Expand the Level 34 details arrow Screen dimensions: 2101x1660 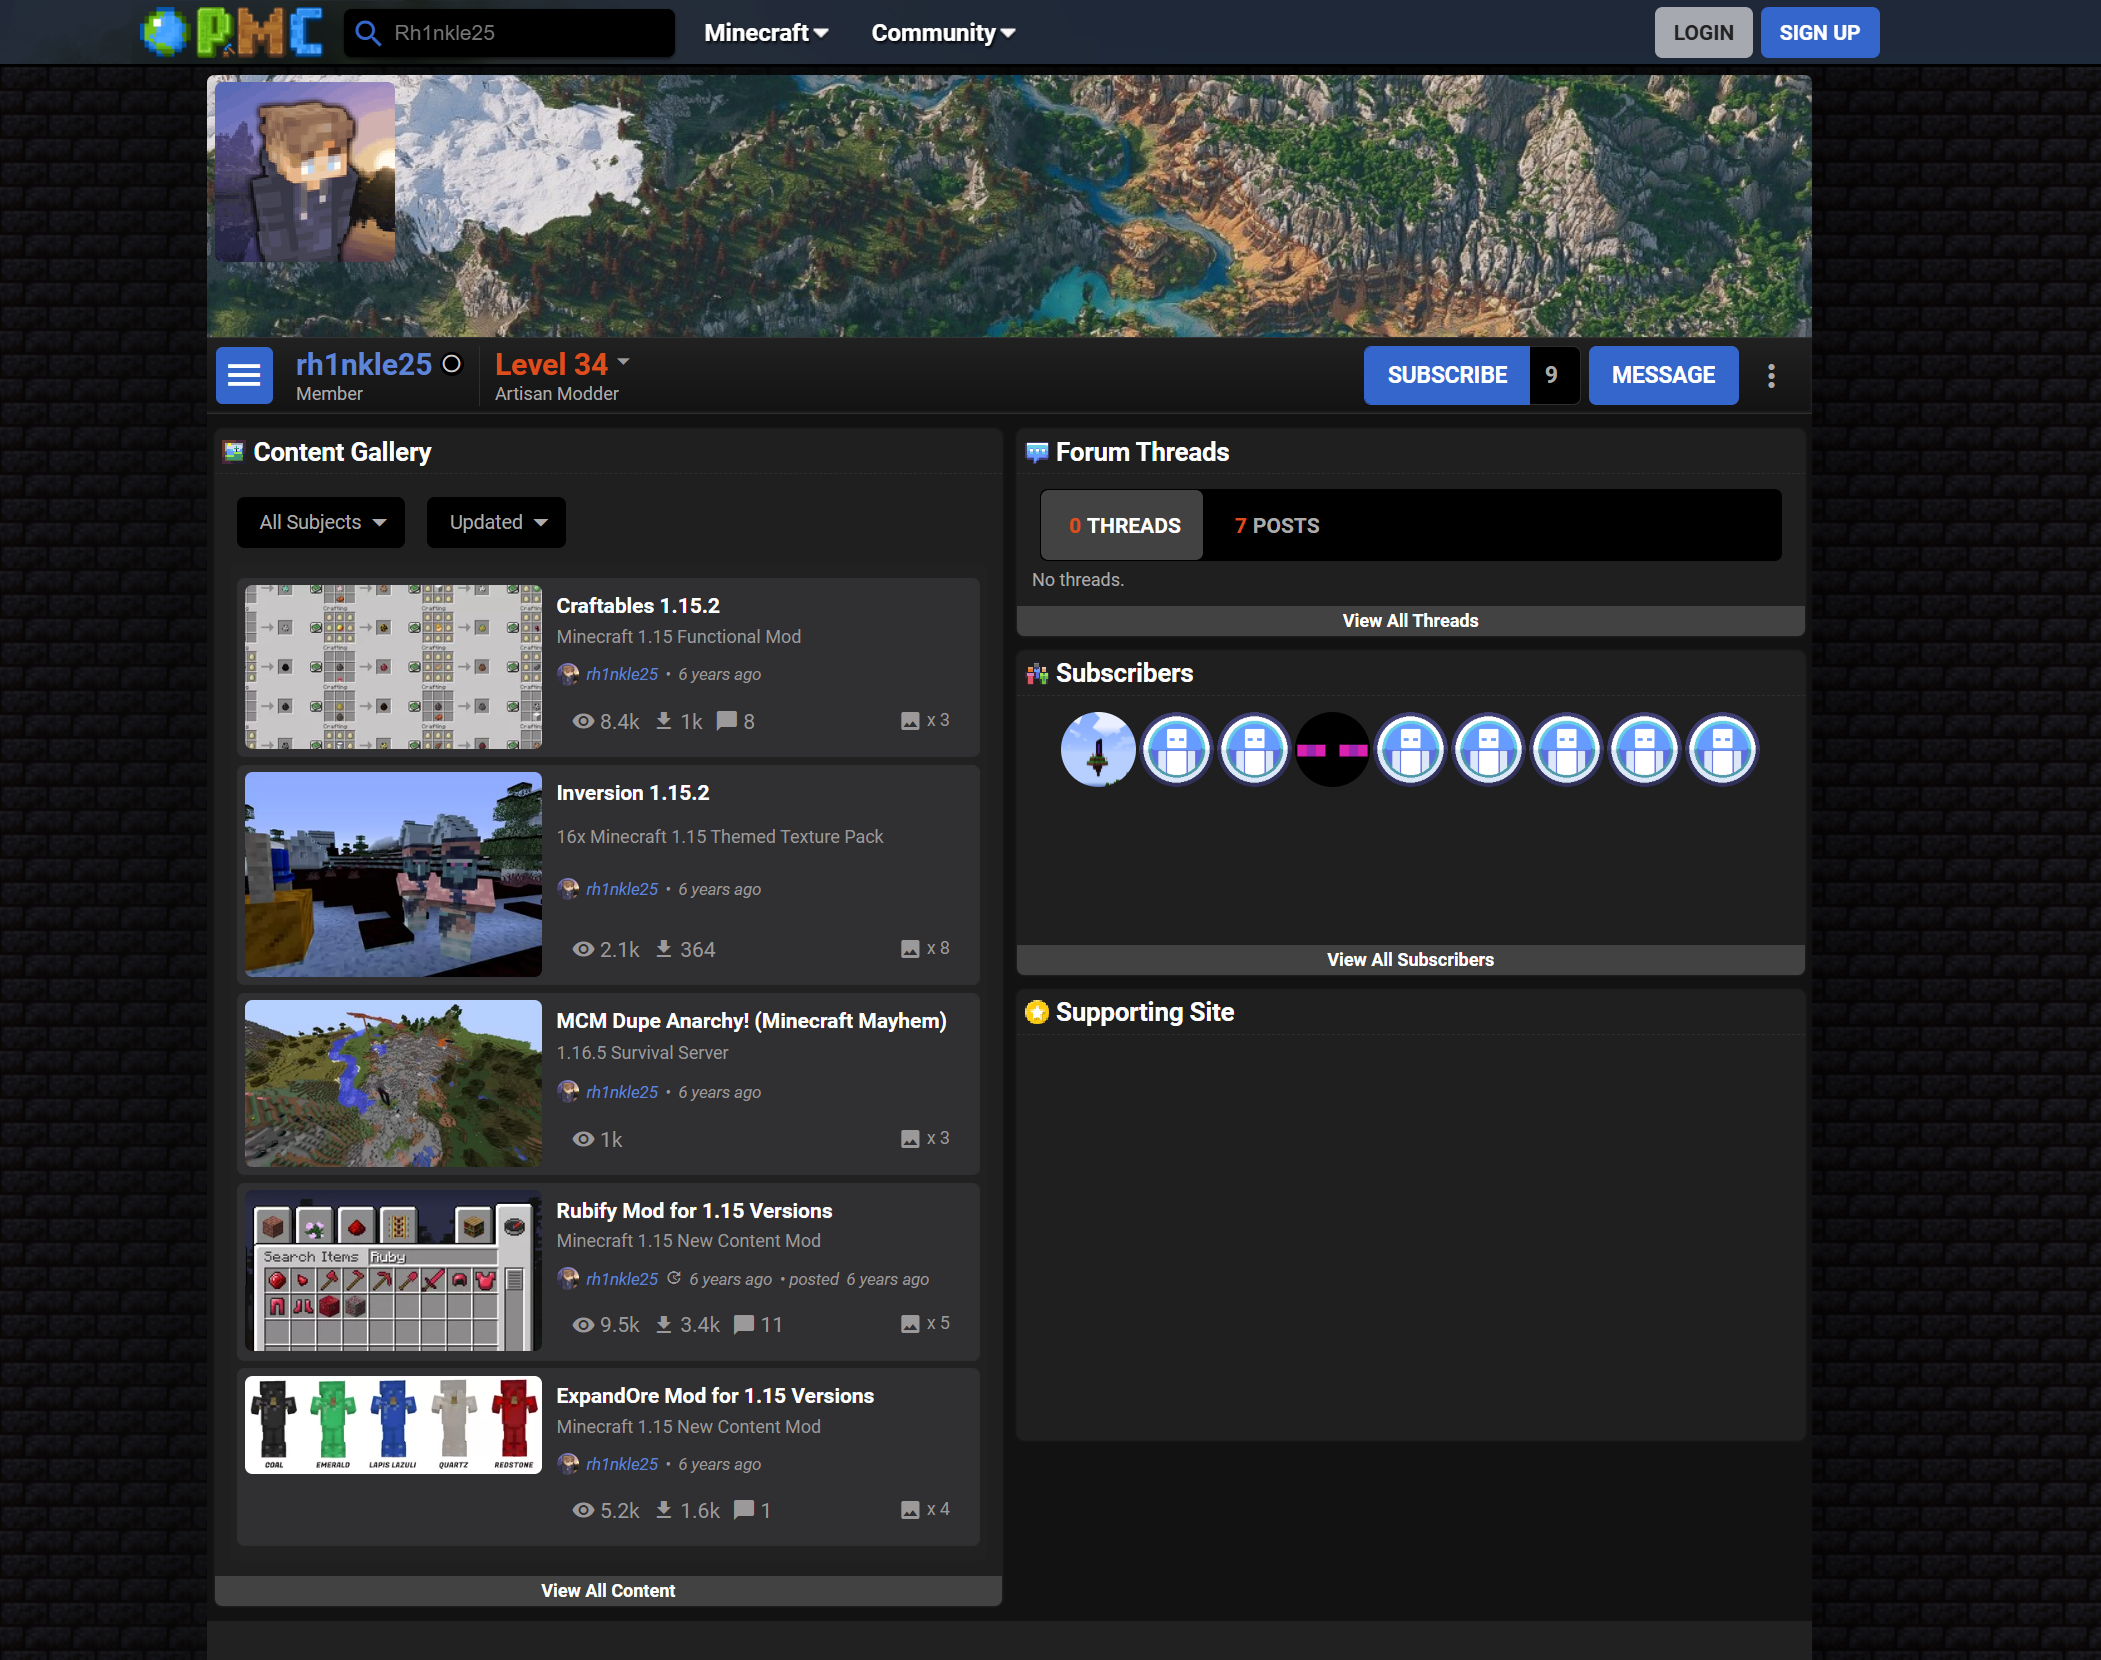pos(623,362)
